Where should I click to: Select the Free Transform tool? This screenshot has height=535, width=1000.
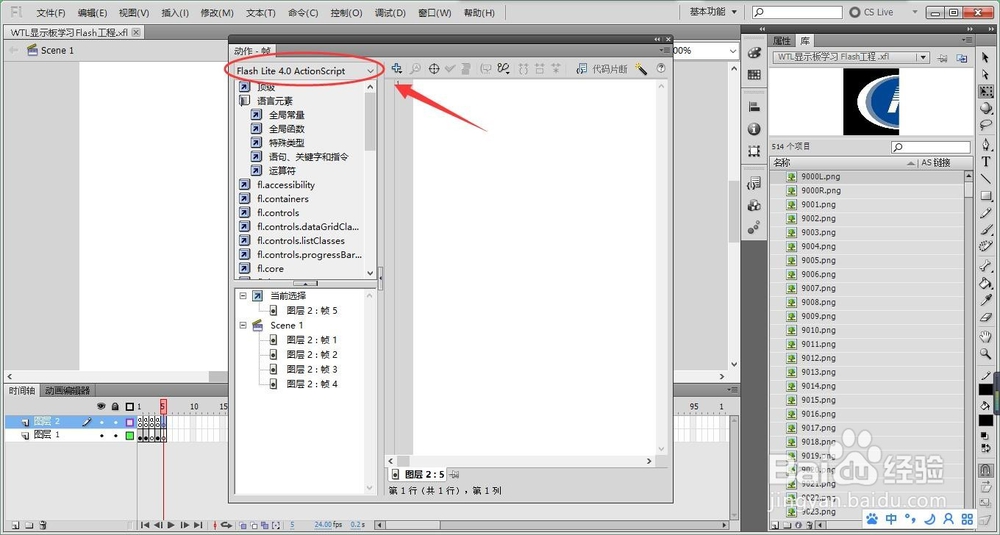coord(986,91)
